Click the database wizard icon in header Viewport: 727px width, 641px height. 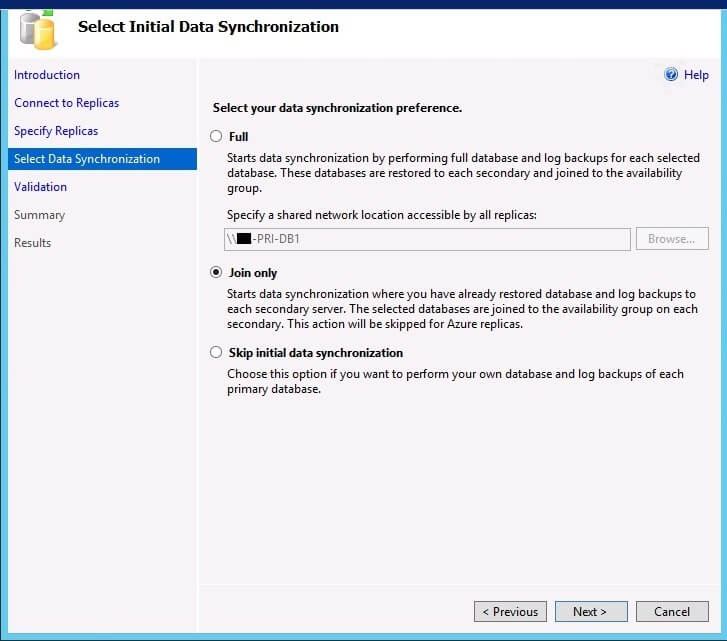pos(38,29)
